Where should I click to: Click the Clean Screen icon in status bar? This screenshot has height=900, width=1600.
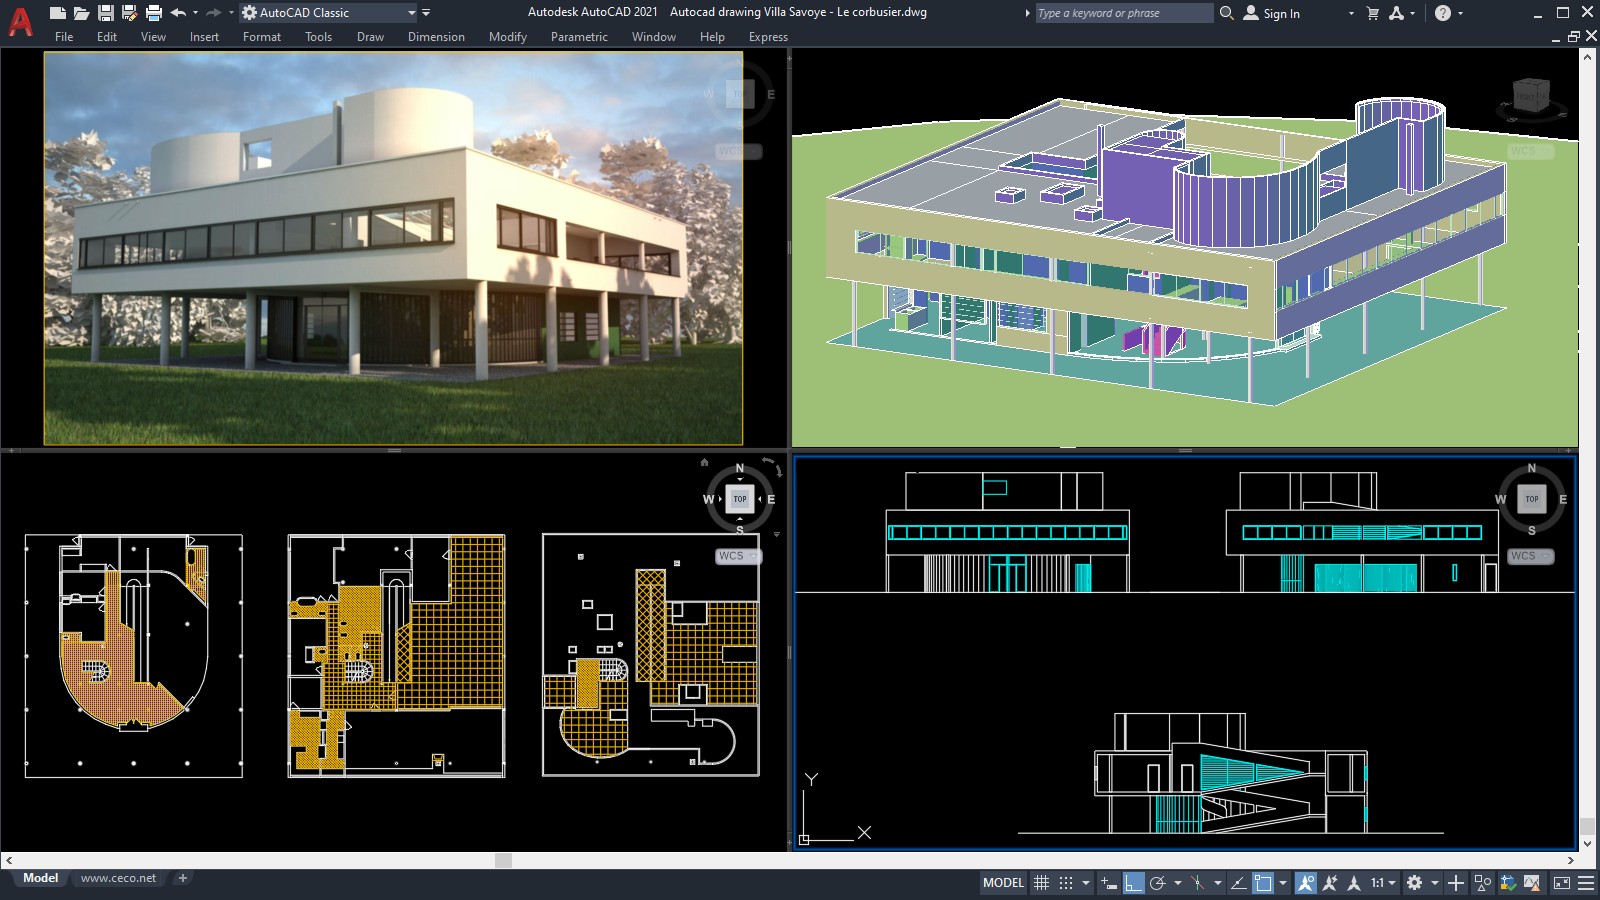1562,883
